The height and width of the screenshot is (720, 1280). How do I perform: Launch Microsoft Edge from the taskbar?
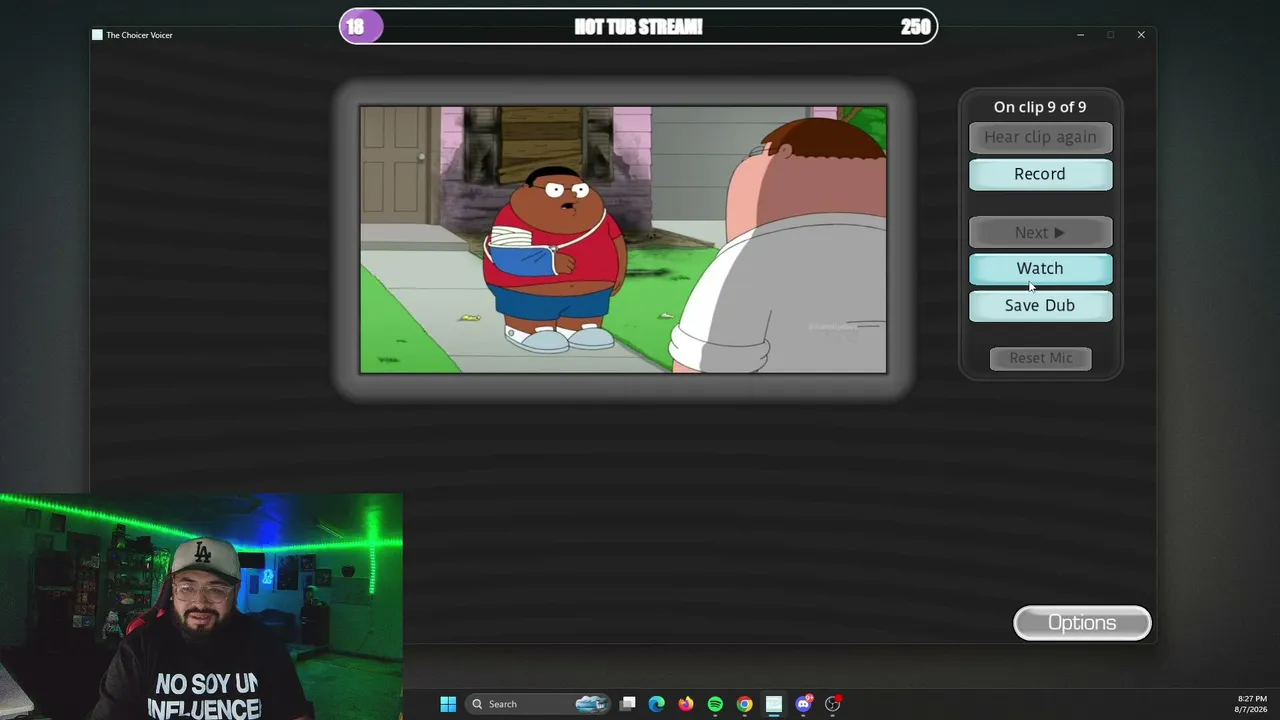click(x=656, y=704)
